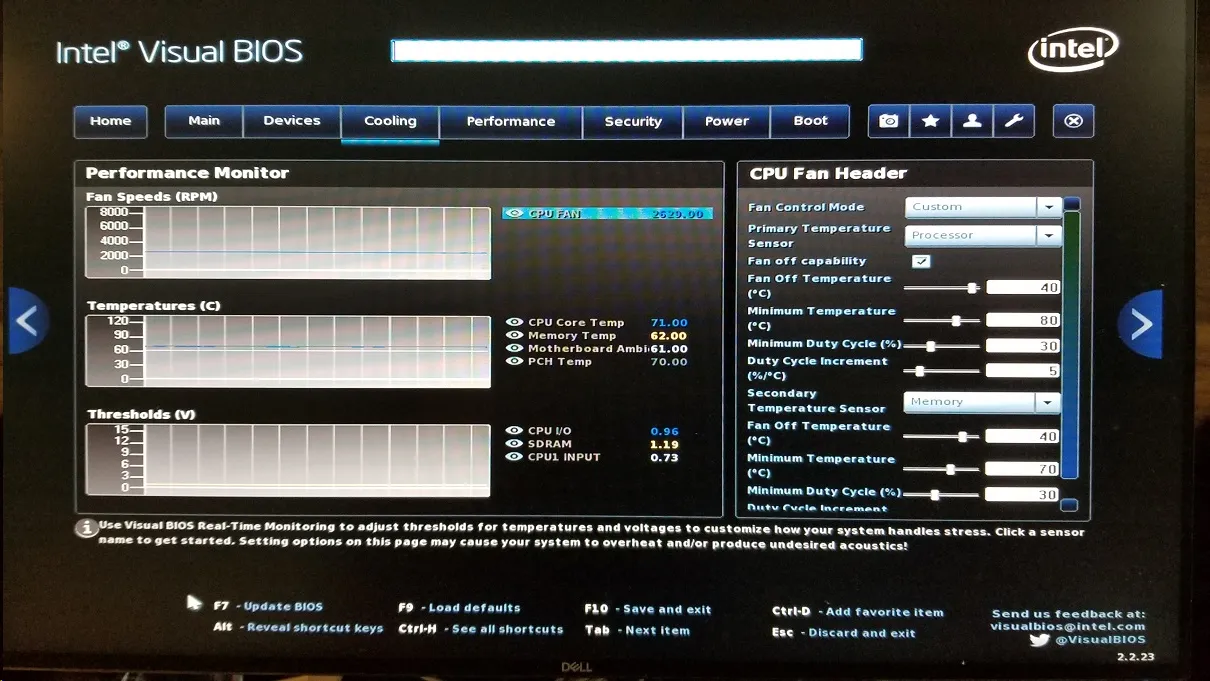Click primary Minimum Temperature value 80
The image size is (1210, 681).
coord(1023,321)
